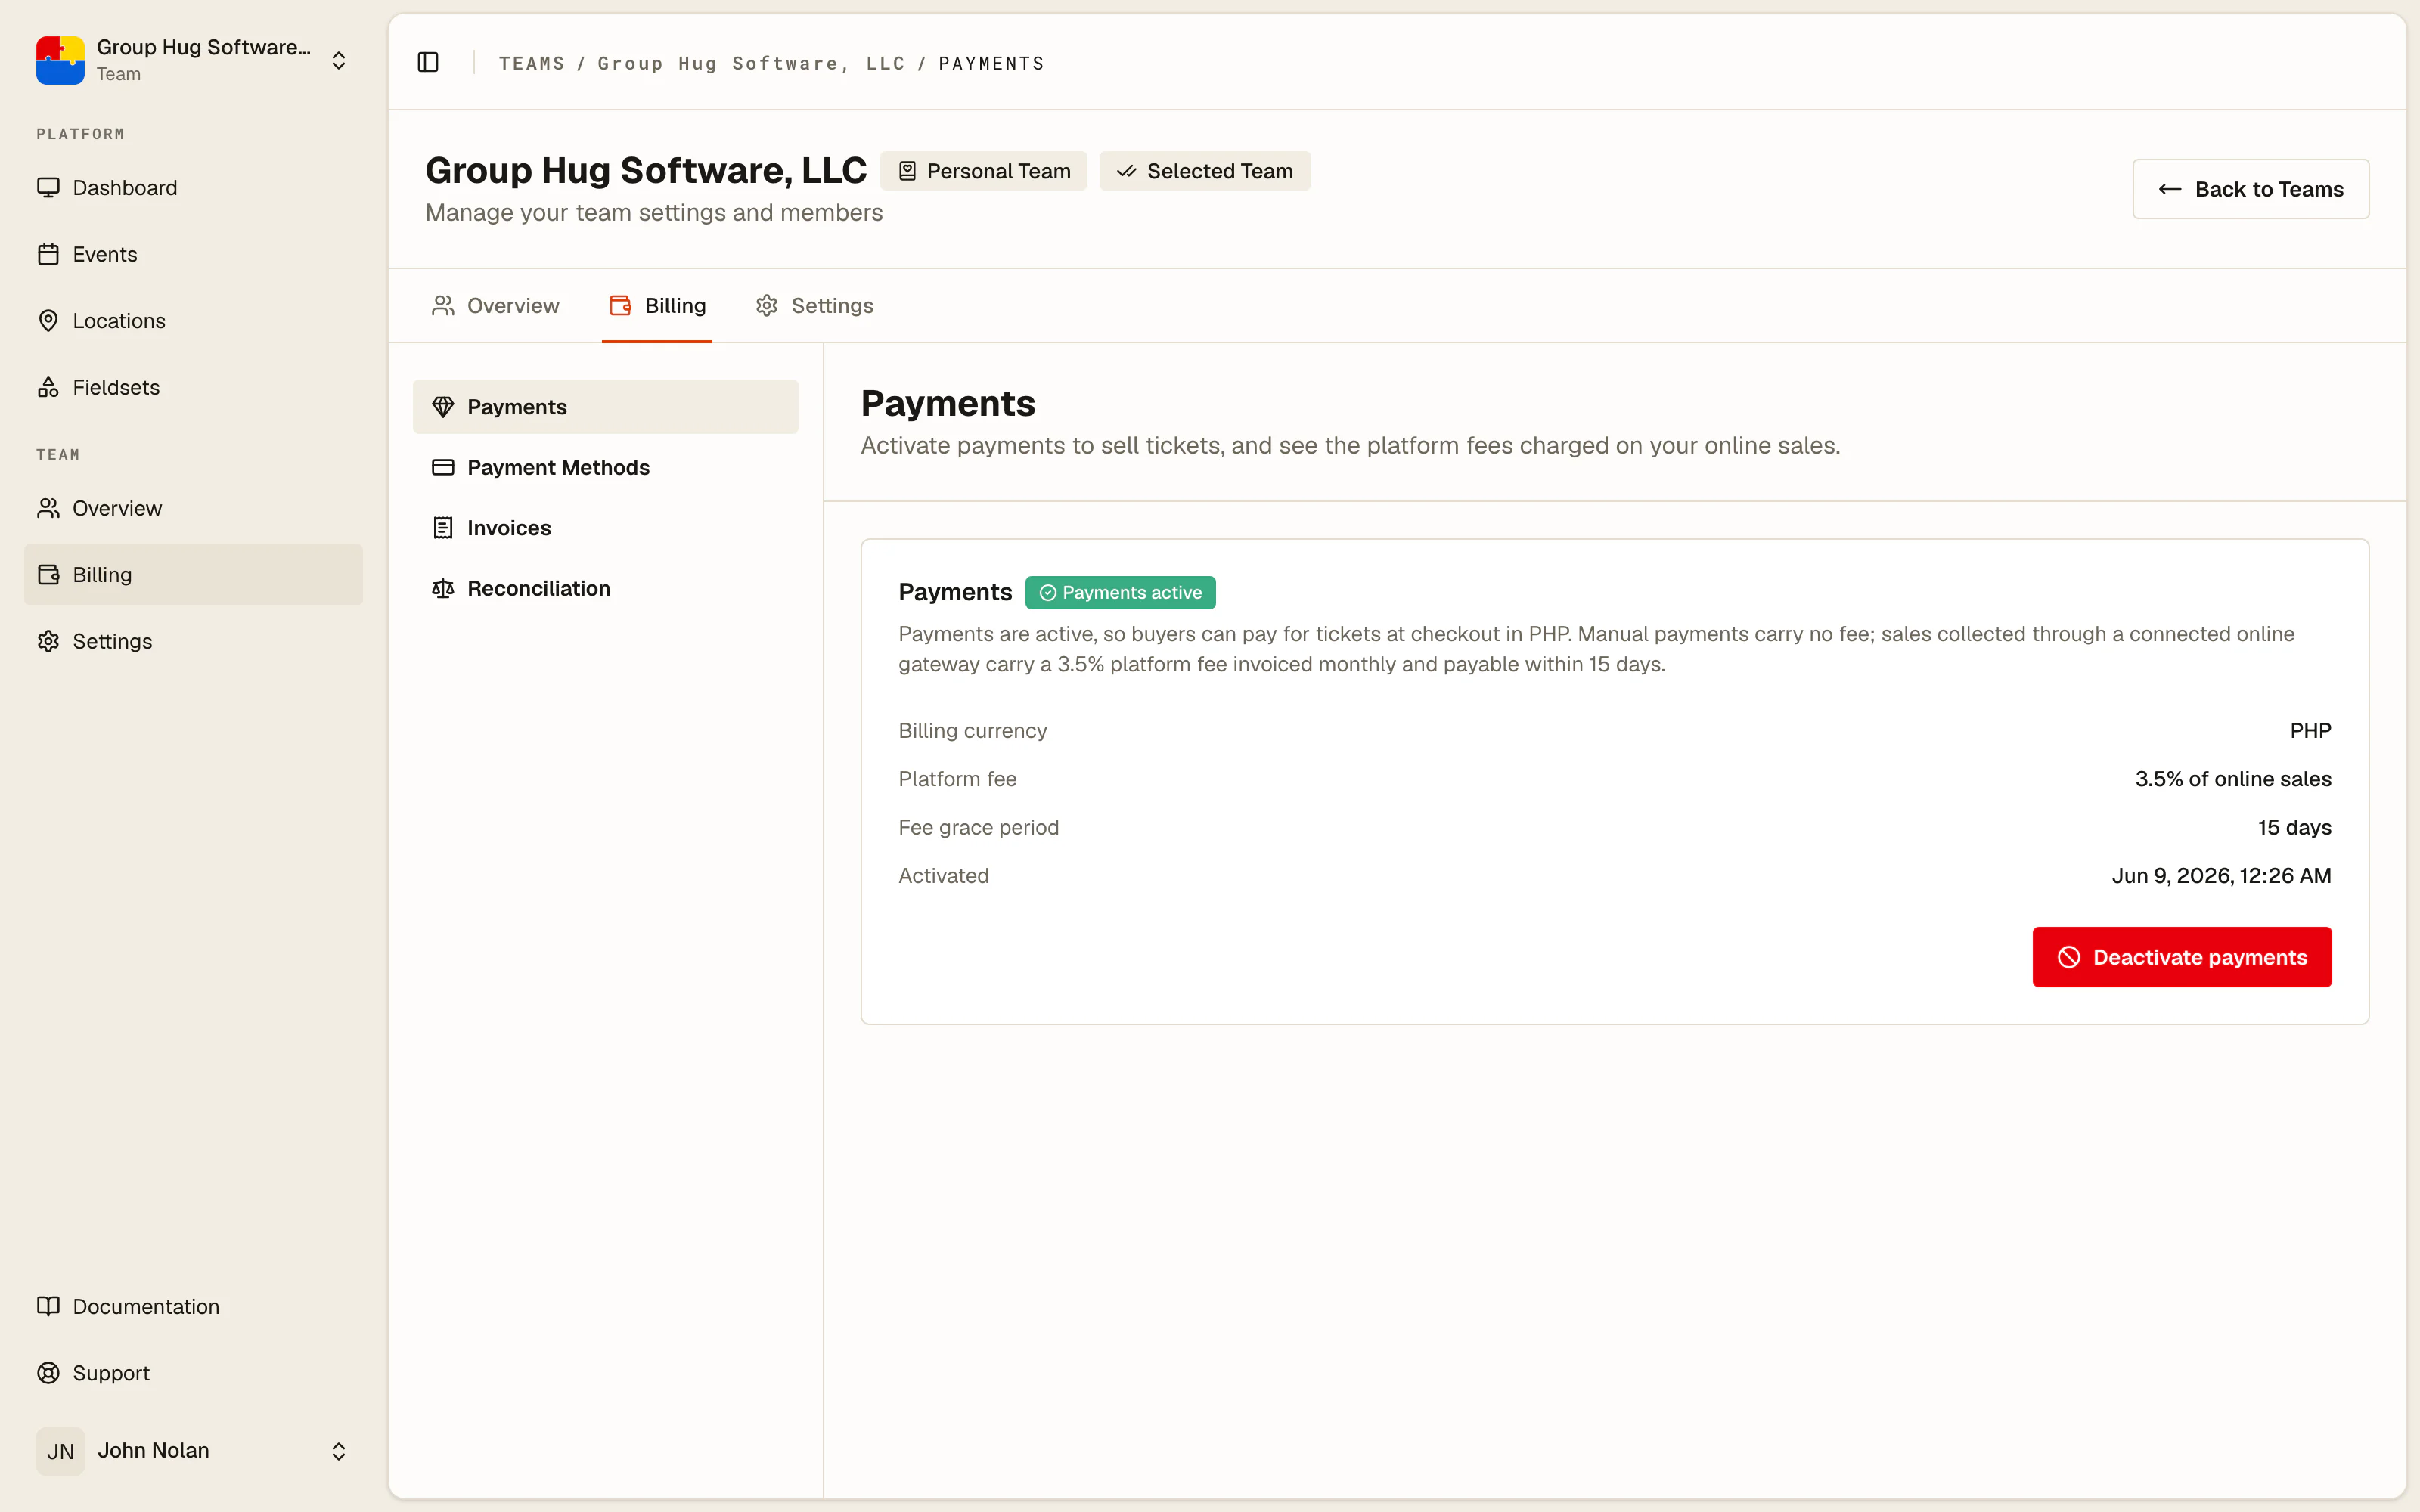This screenshot has height=1512, width=2420.
Task: Toggle the sidebar panel icon
Action: 428,62
